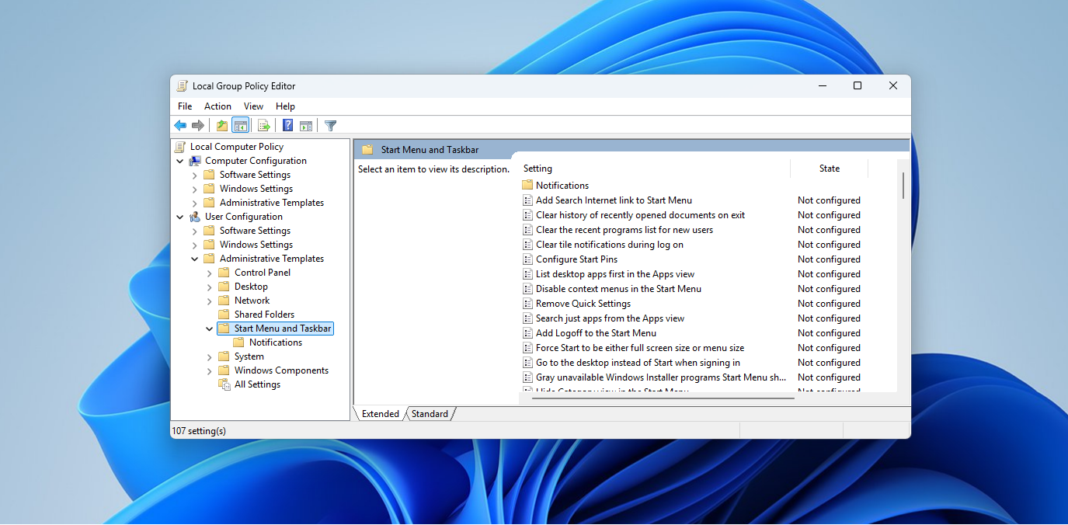Select 'Clear history of recently opened documents on exit'
Screen dimensions: 1068x525
click(640, 215)
